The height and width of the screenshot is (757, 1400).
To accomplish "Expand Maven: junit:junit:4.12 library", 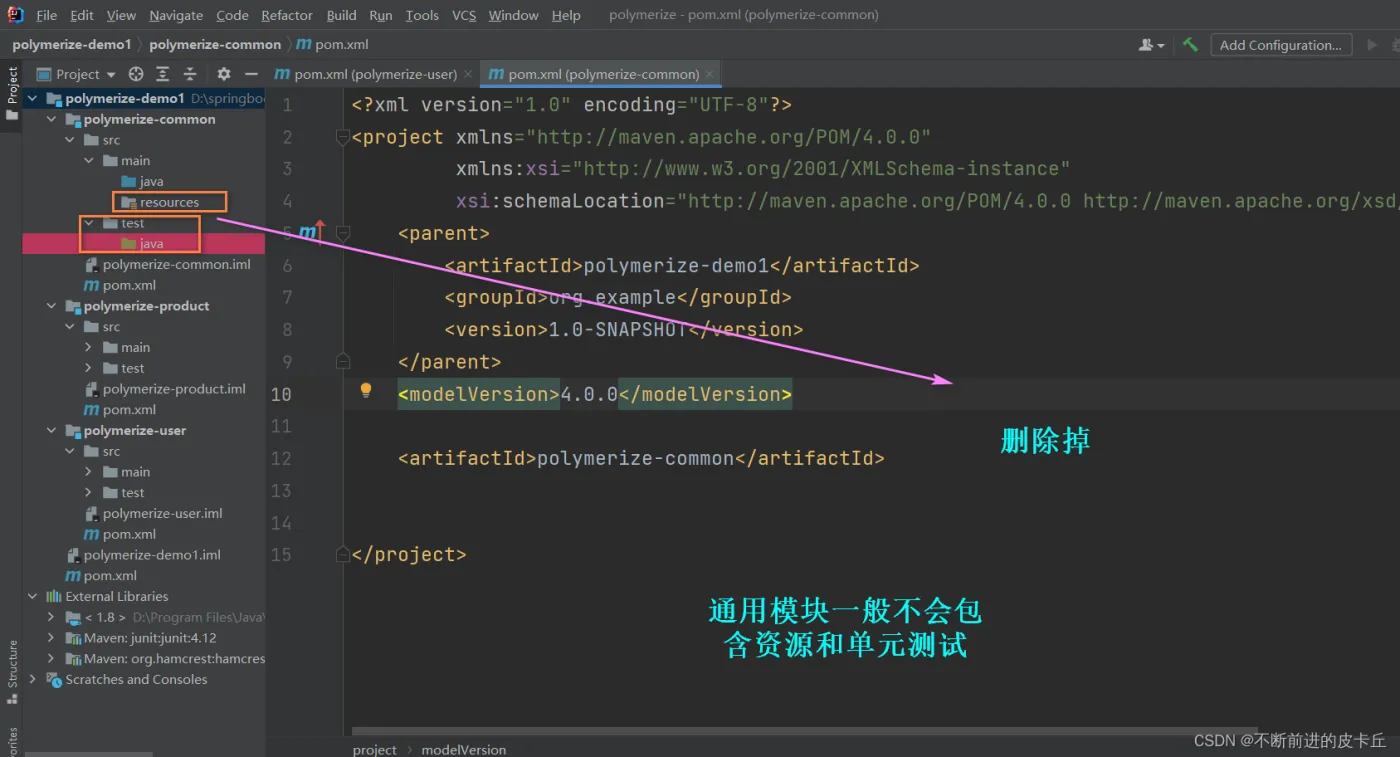I will [51, 638].
